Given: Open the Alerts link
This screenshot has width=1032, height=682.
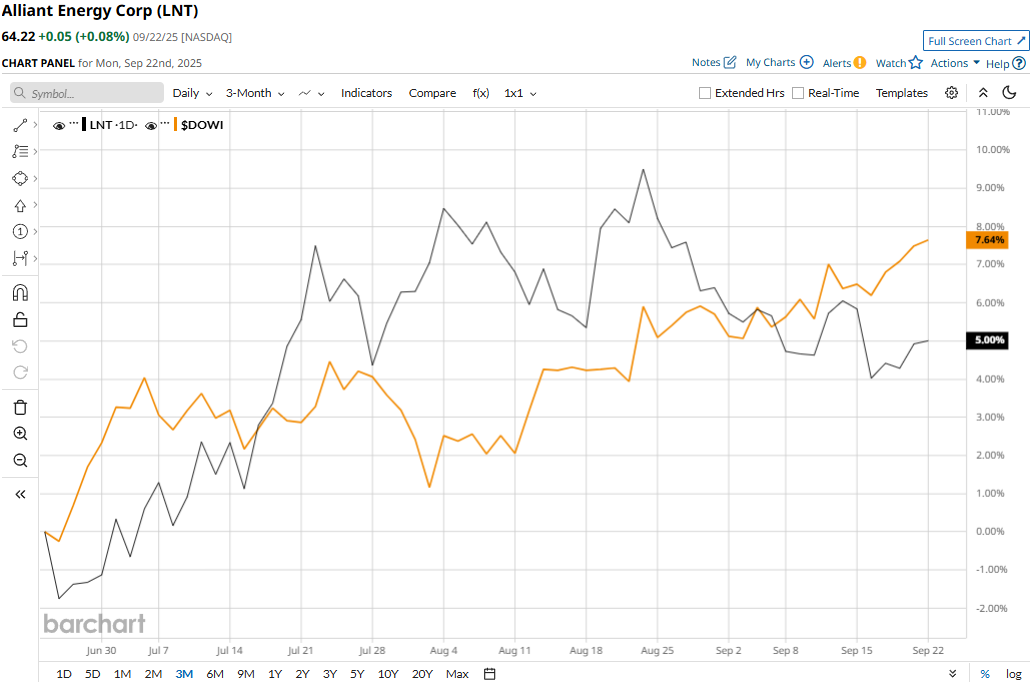Looking at the screenshot, I should tap(837, 63).
